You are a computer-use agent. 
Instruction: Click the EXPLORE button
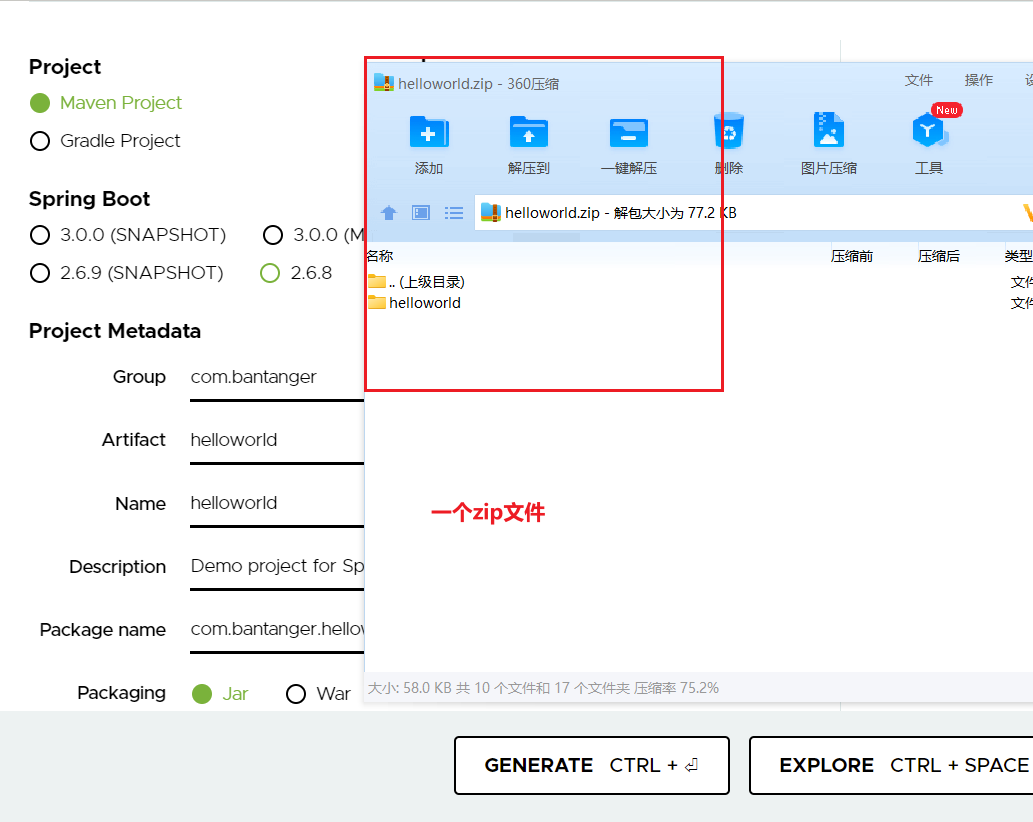(891, 765)
